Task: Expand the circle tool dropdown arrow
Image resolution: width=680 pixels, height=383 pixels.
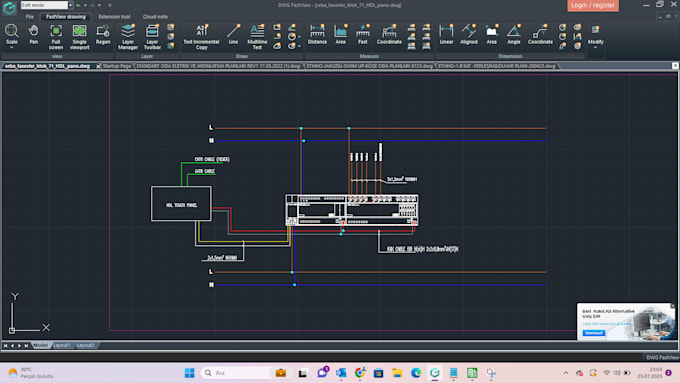Action: (299, 37)
